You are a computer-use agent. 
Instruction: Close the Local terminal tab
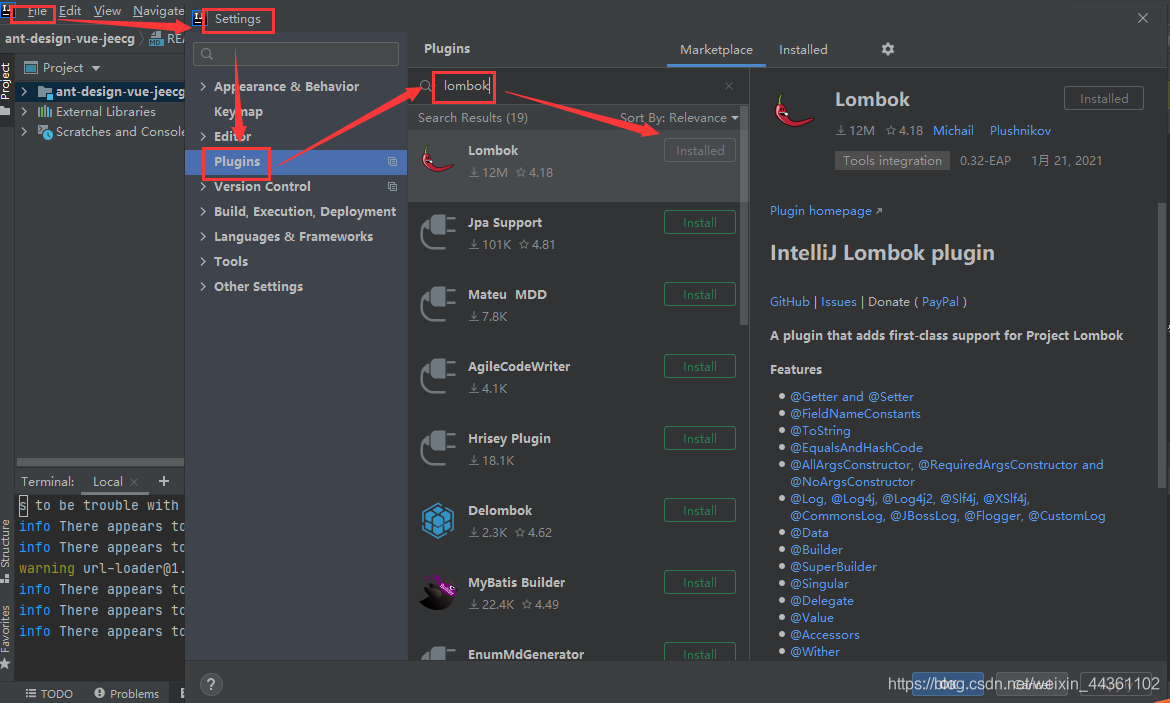point(134,482)
